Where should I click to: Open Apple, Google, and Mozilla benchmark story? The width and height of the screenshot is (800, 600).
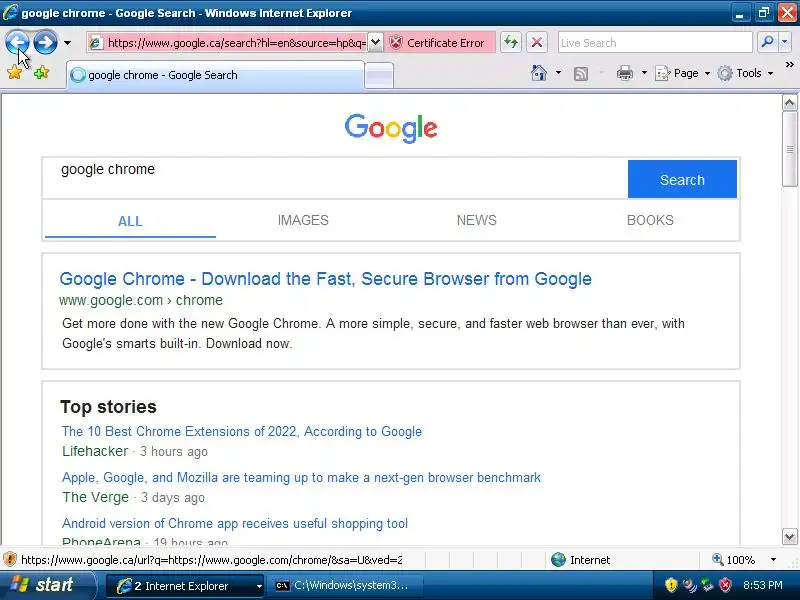(x=301, y=478)
